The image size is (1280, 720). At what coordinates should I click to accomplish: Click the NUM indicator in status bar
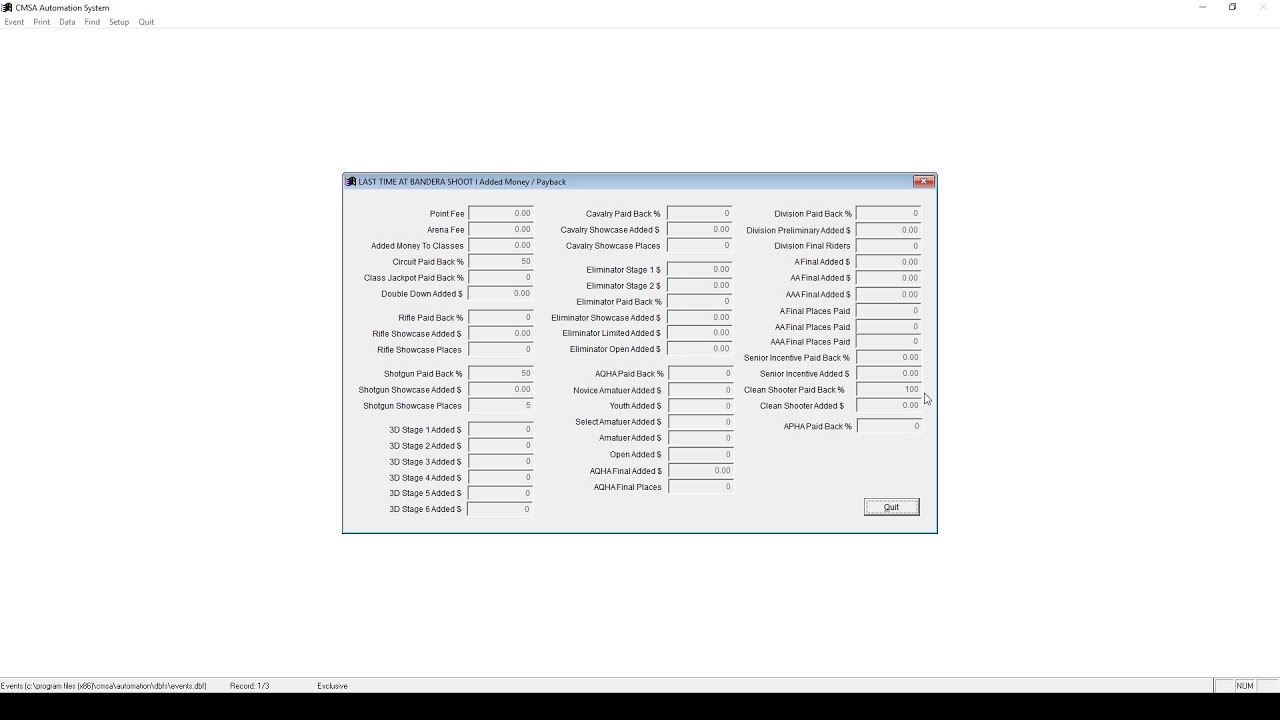coord(1245,686)
